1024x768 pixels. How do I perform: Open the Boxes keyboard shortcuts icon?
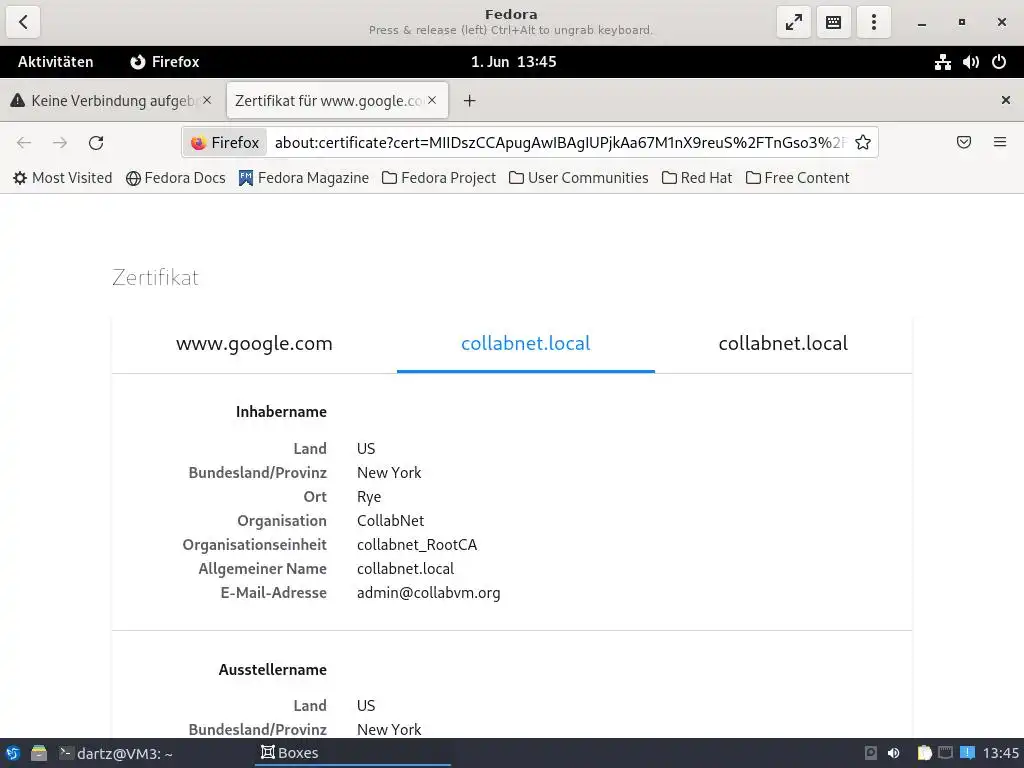coord(833,22)
